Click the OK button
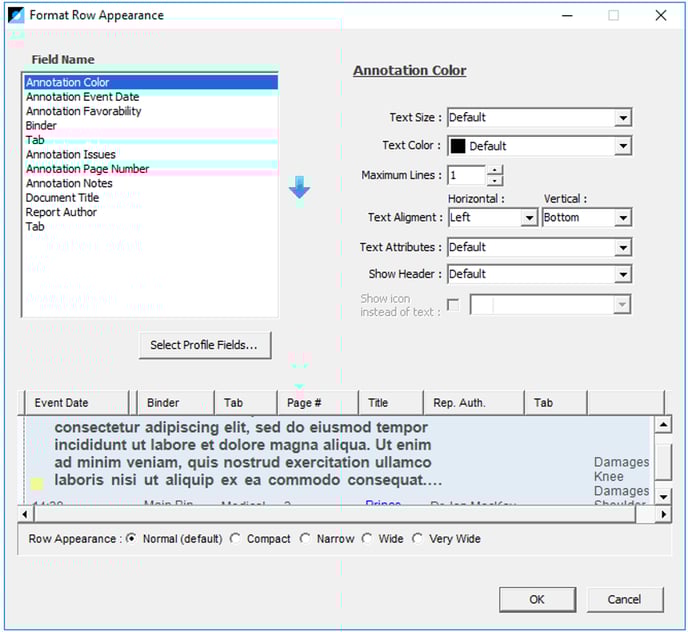 [537, 599]
